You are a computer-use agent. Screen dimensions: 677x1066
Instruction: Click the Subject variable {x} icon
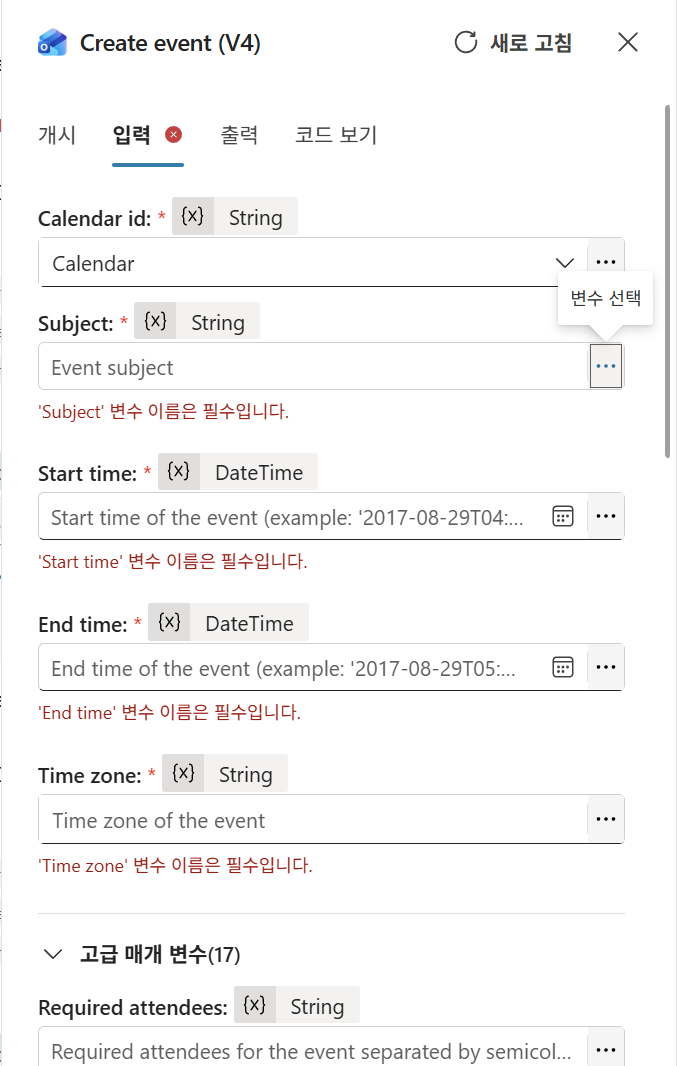click(155, 321)
